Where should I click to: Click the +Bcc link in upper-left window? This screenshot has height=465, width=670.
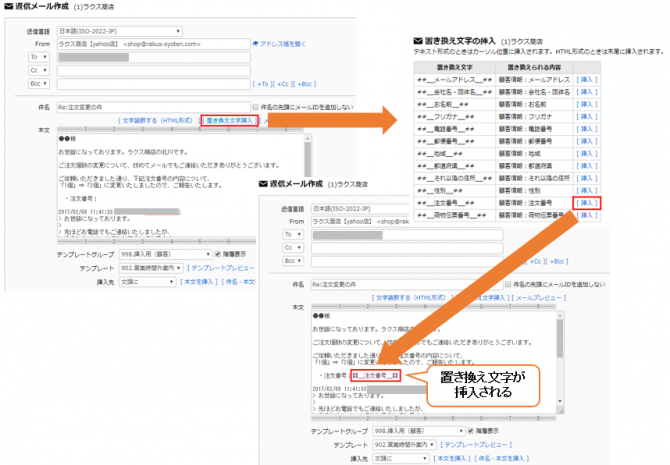click(x=305, y=84)
